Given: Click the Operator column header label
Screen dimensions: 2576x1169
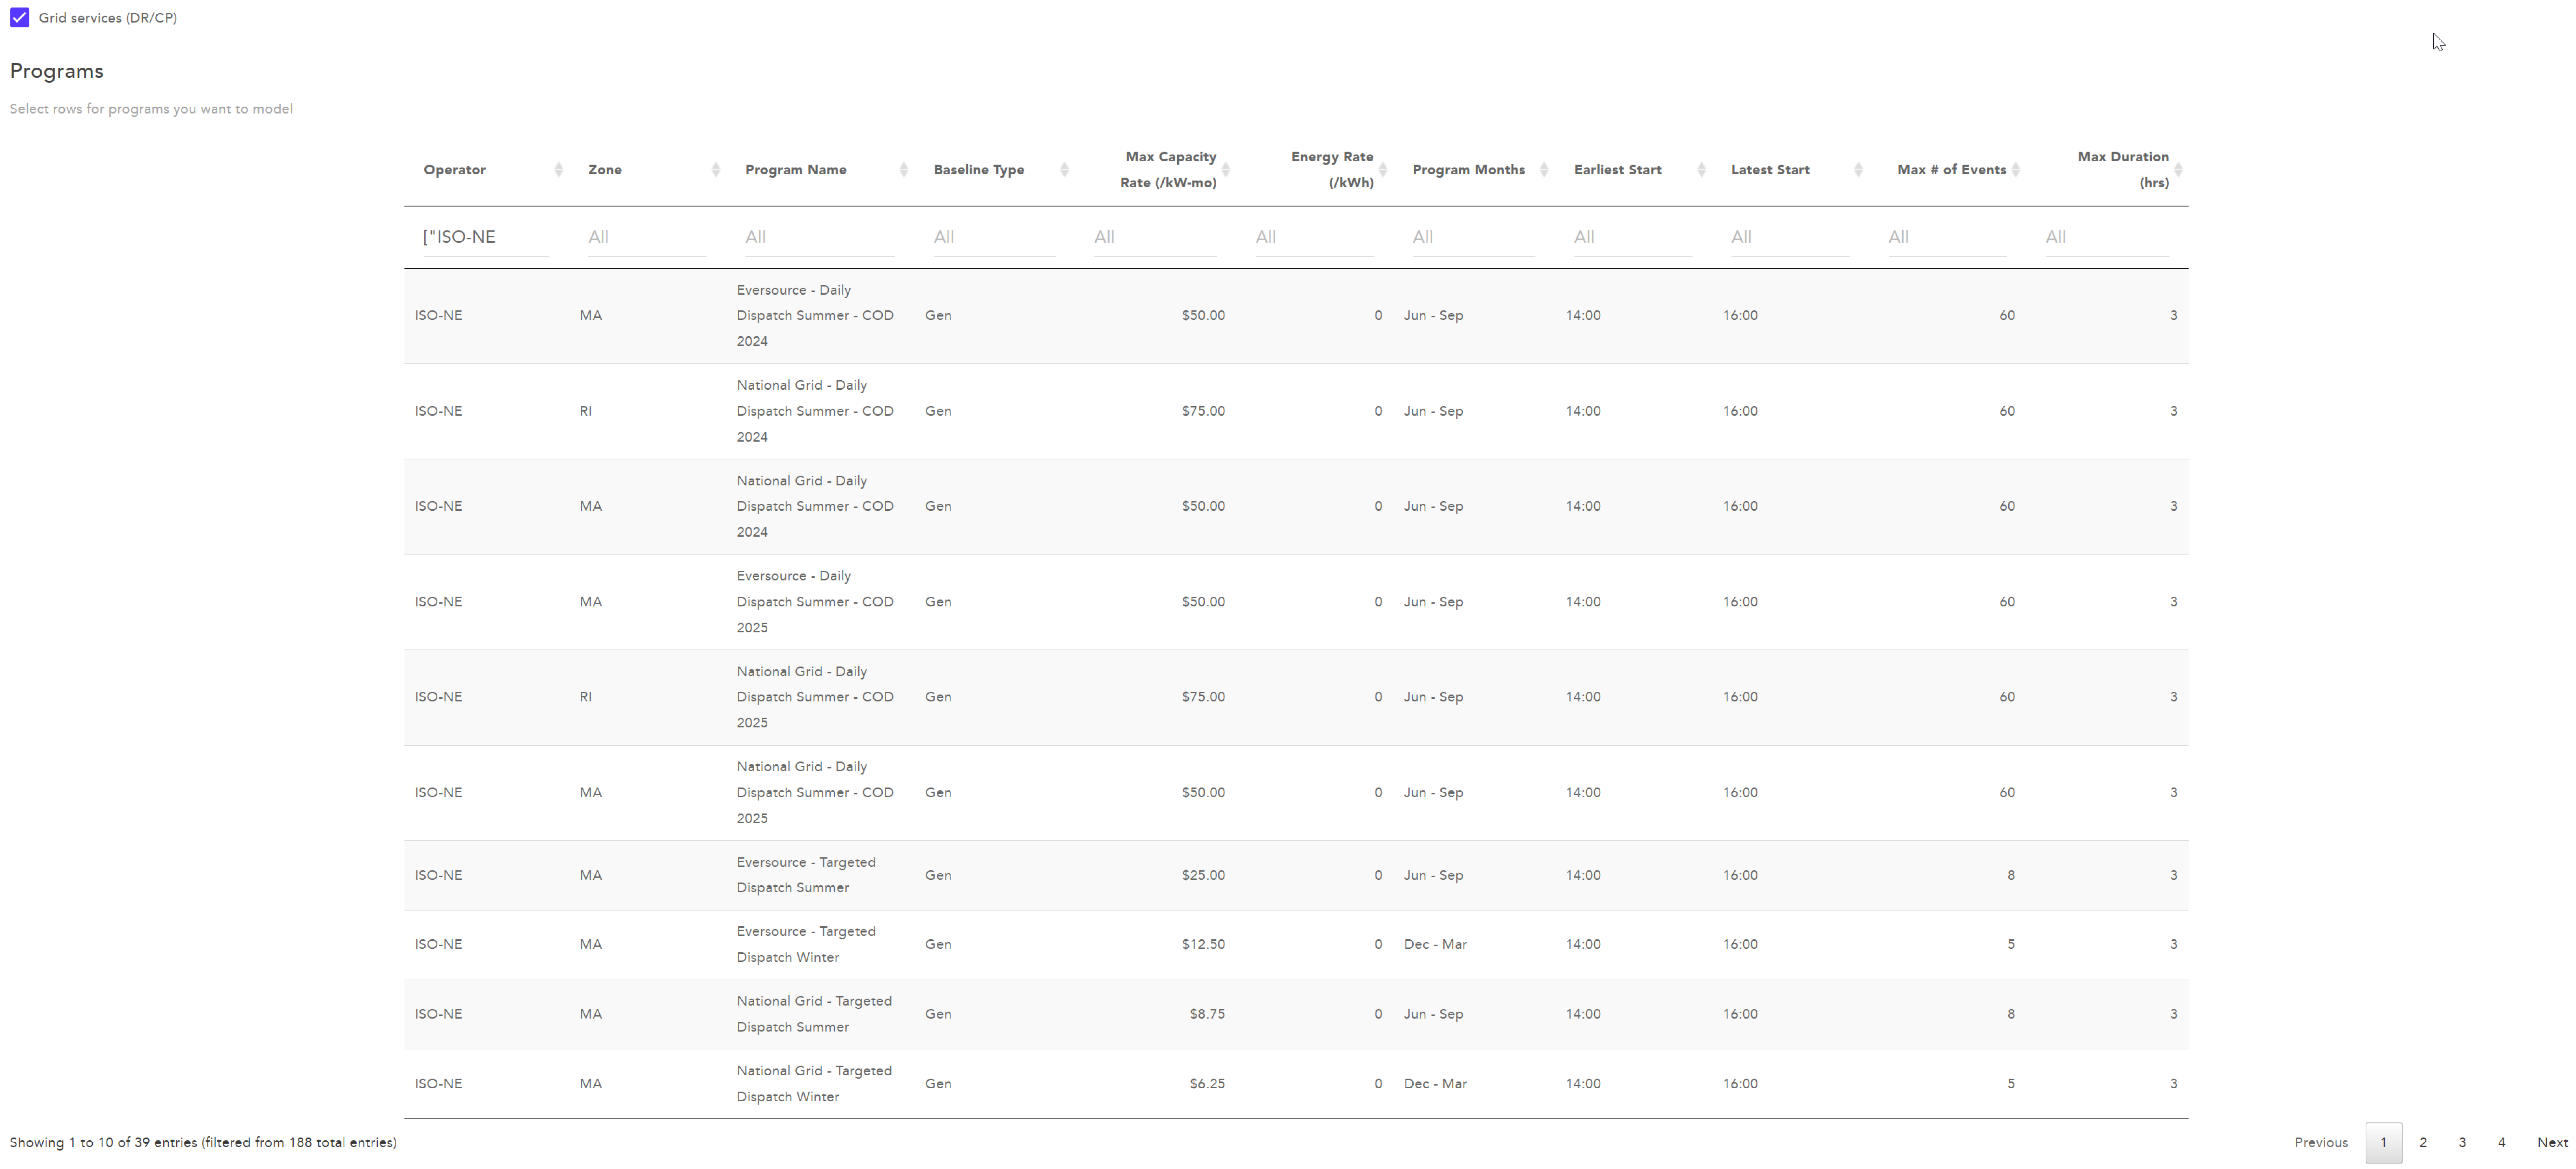Looking at the screenshot, I should coord(455,170).
